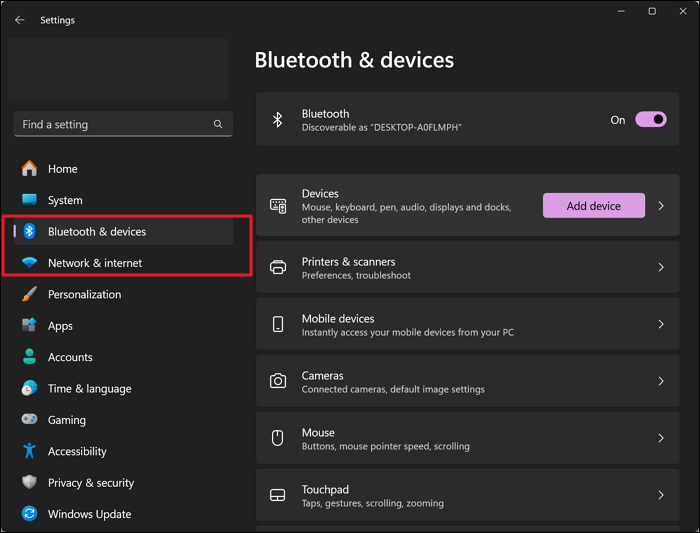The image size is (700, 533).
Task: Open the Cameras settings row
Action: click(467, 381)
